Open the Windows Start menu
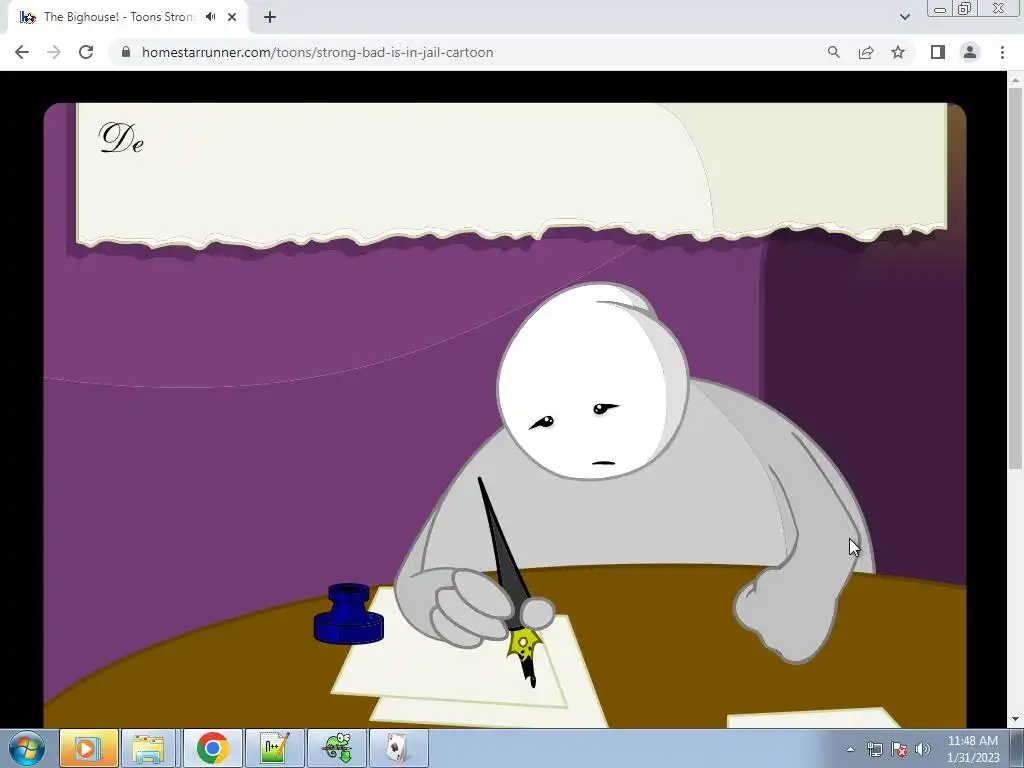Viewport: 1024px width, 768px height. coord(26,748)
